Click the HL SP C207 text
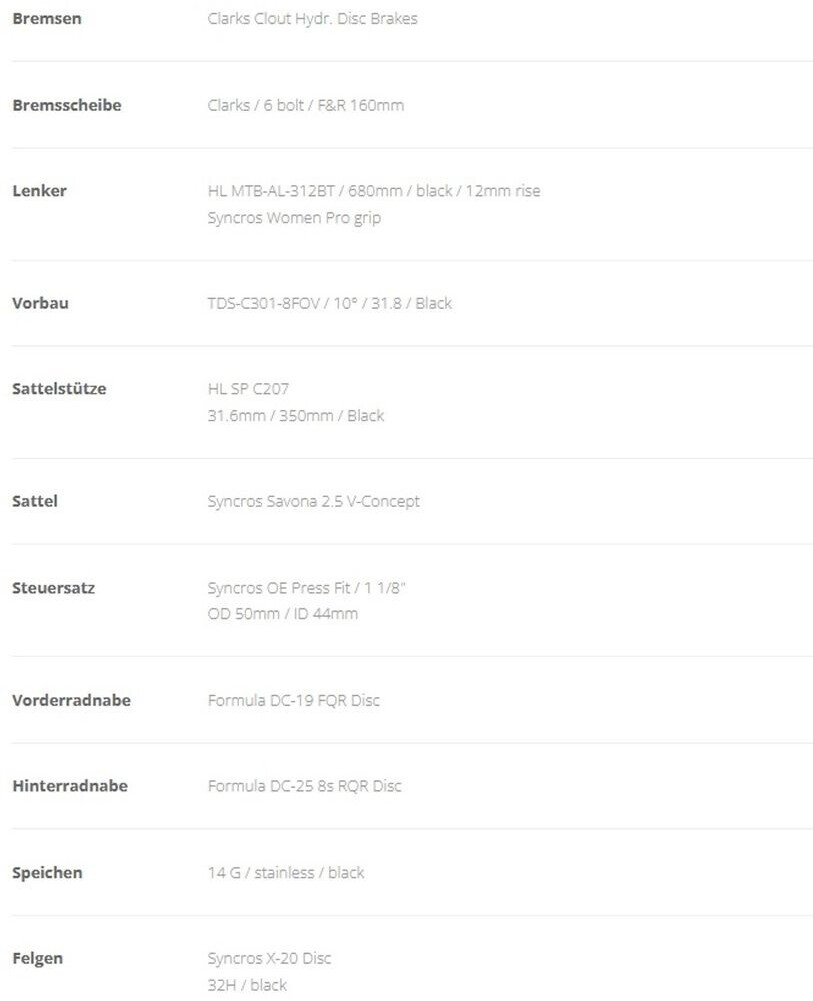This screenshot has width=813, height=1001. tap(248, 389)
